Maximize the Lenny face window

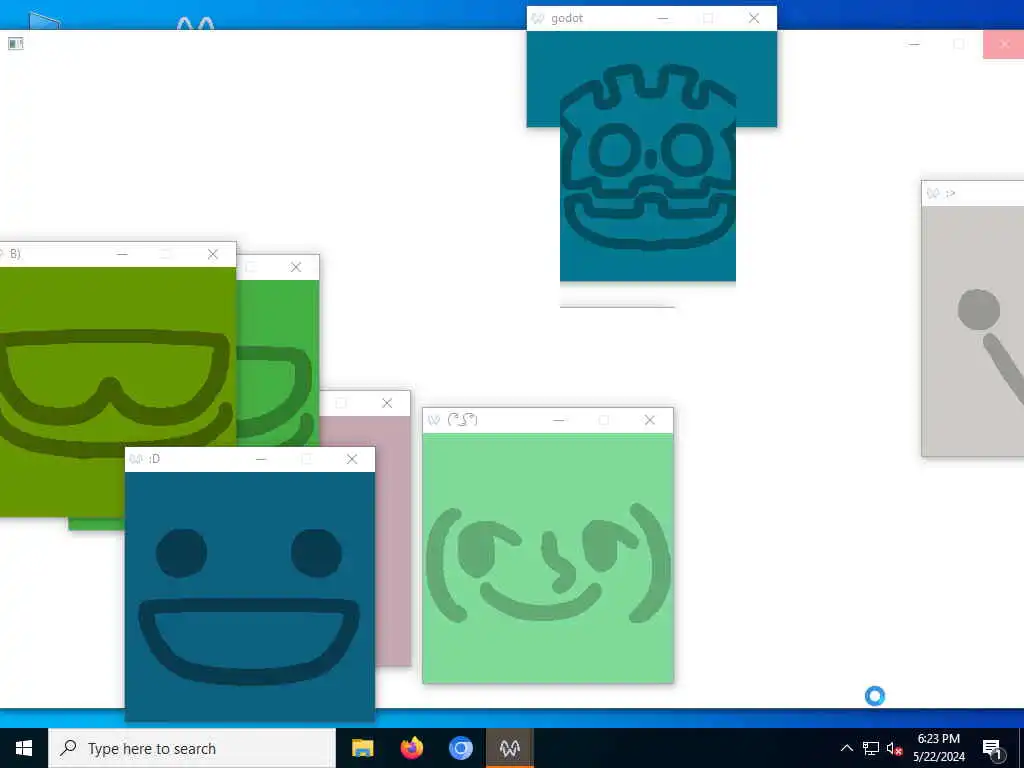pos(604,420)
